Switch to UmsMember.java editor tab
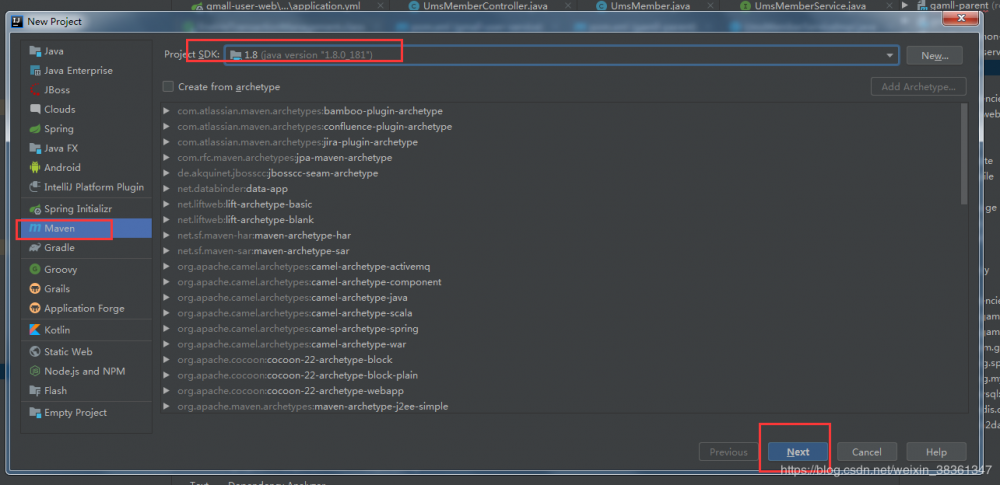 (x=649, y=6)
